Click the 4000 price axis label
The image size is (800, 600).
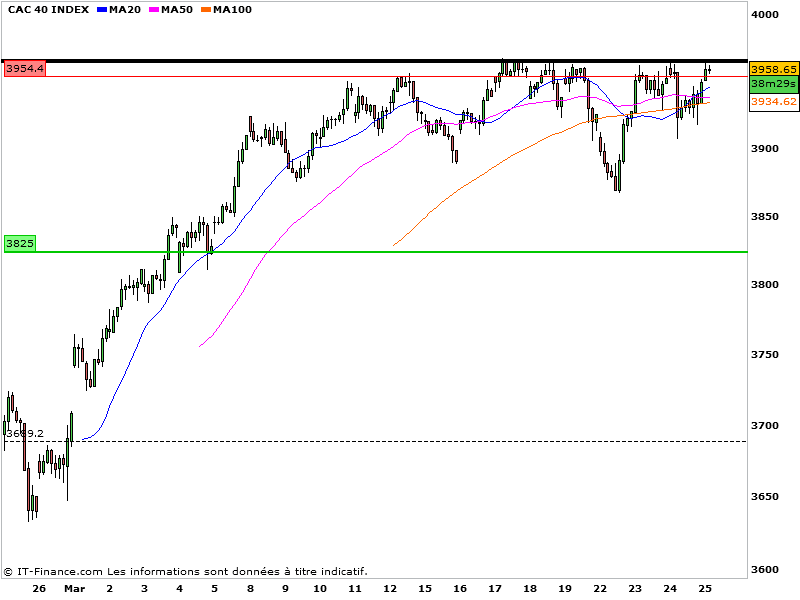(x=765, y=15)
